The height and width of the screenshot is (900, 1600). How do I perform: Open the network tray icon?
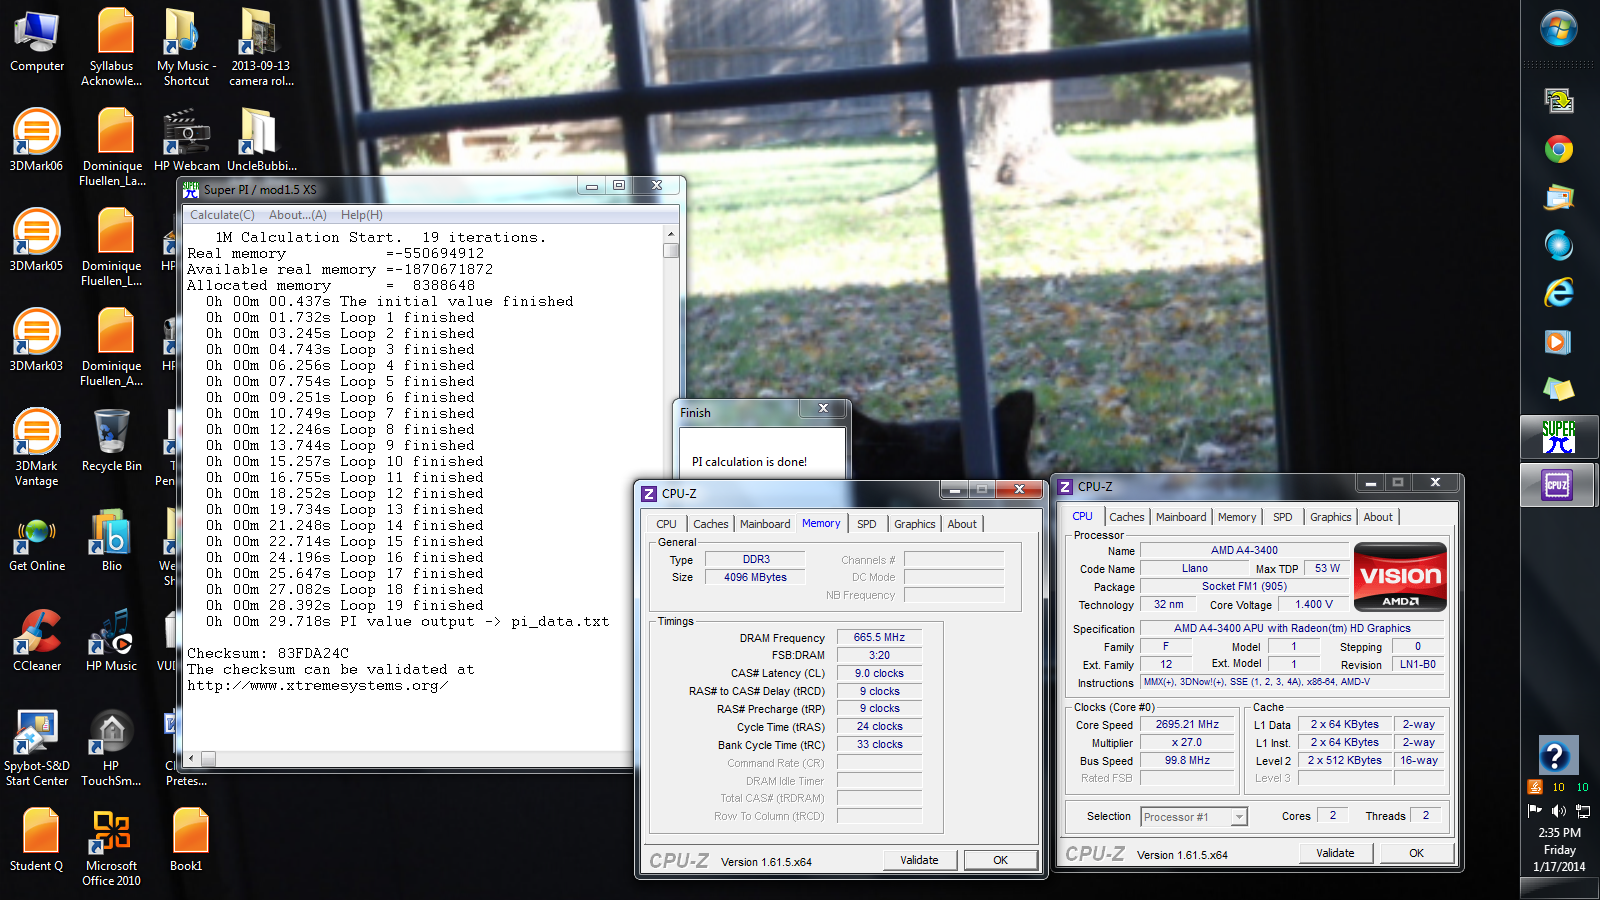1583,811
